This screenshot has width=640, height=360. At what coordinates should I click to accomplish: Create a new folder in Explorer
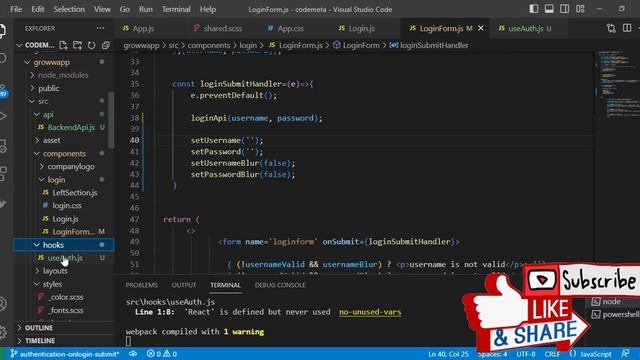pyautogui.click(x=77, y=45)
